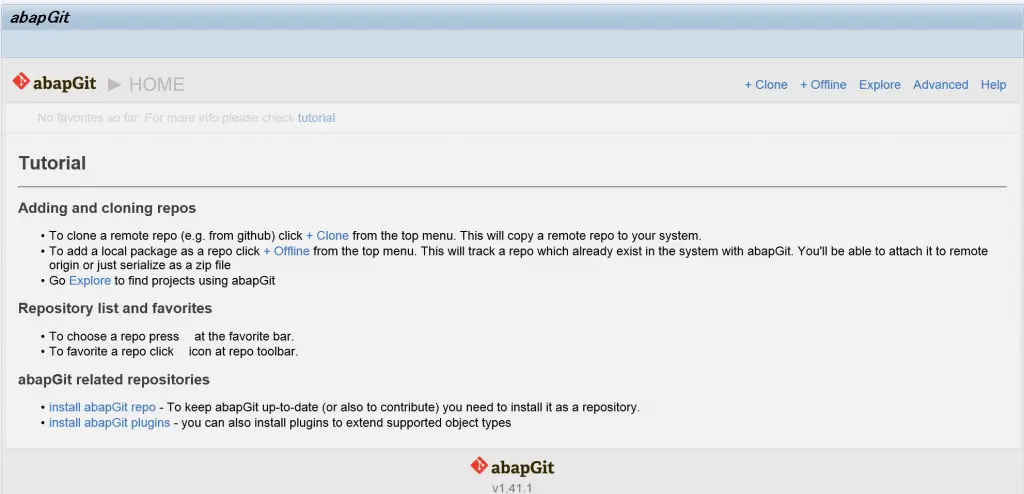Click the + Clone link in tutorial text
The height and width of the screenshot is (494, 1024).
click(327, 236)
